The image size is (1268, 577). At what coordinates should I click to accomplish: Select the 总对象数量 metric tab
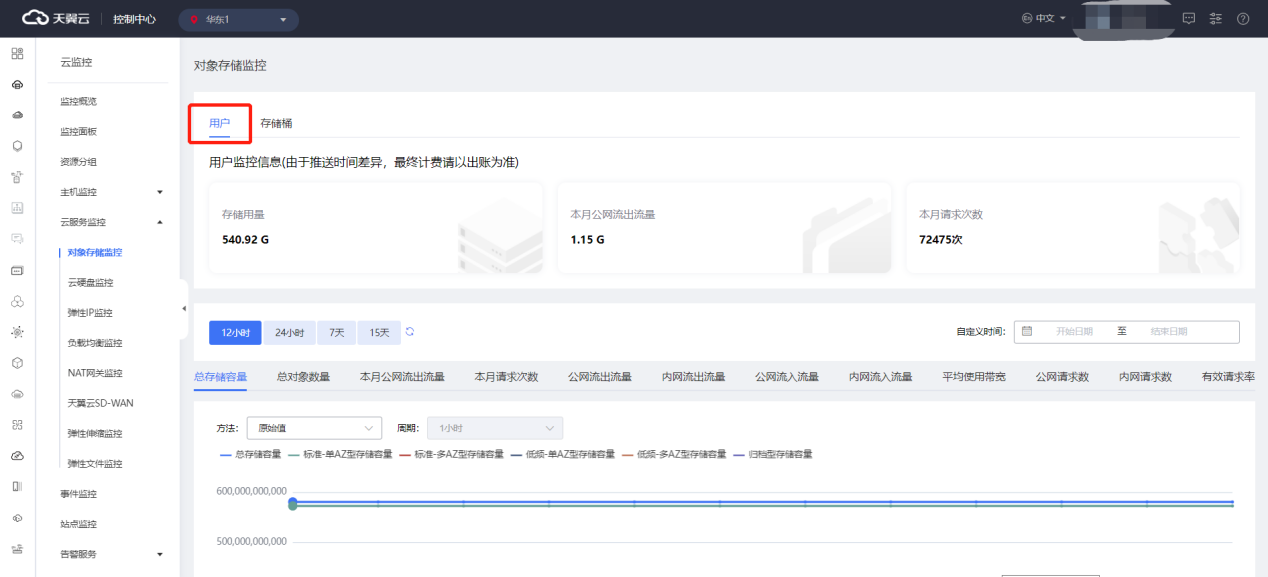click(303, 377)
